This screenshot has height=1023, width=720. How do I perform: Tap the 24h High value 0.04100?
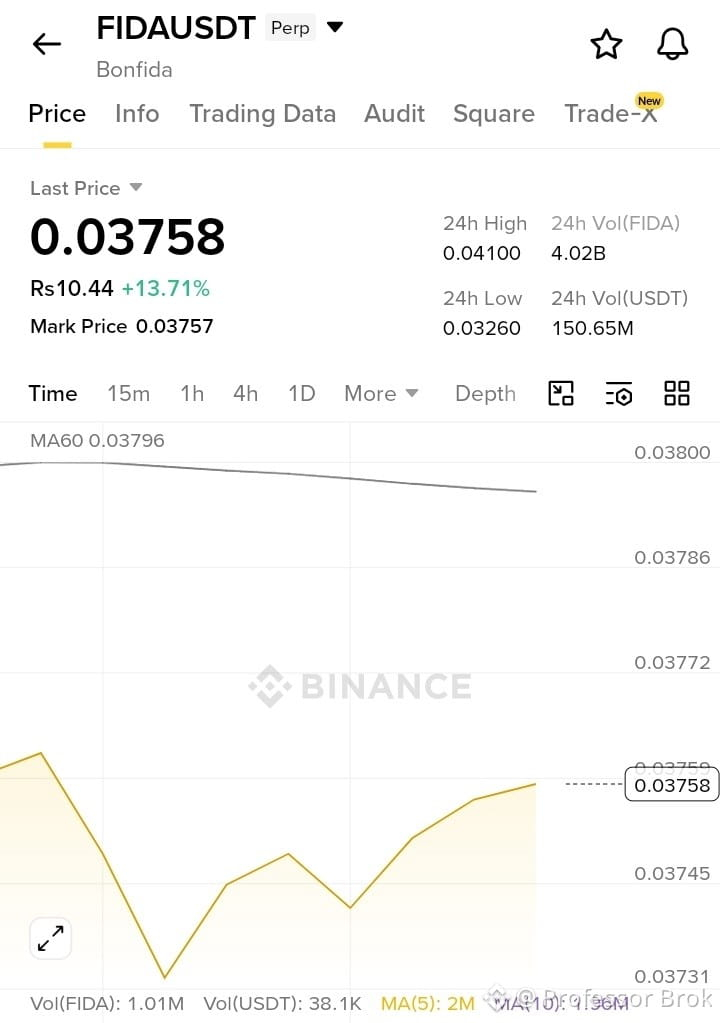[481, 253]
